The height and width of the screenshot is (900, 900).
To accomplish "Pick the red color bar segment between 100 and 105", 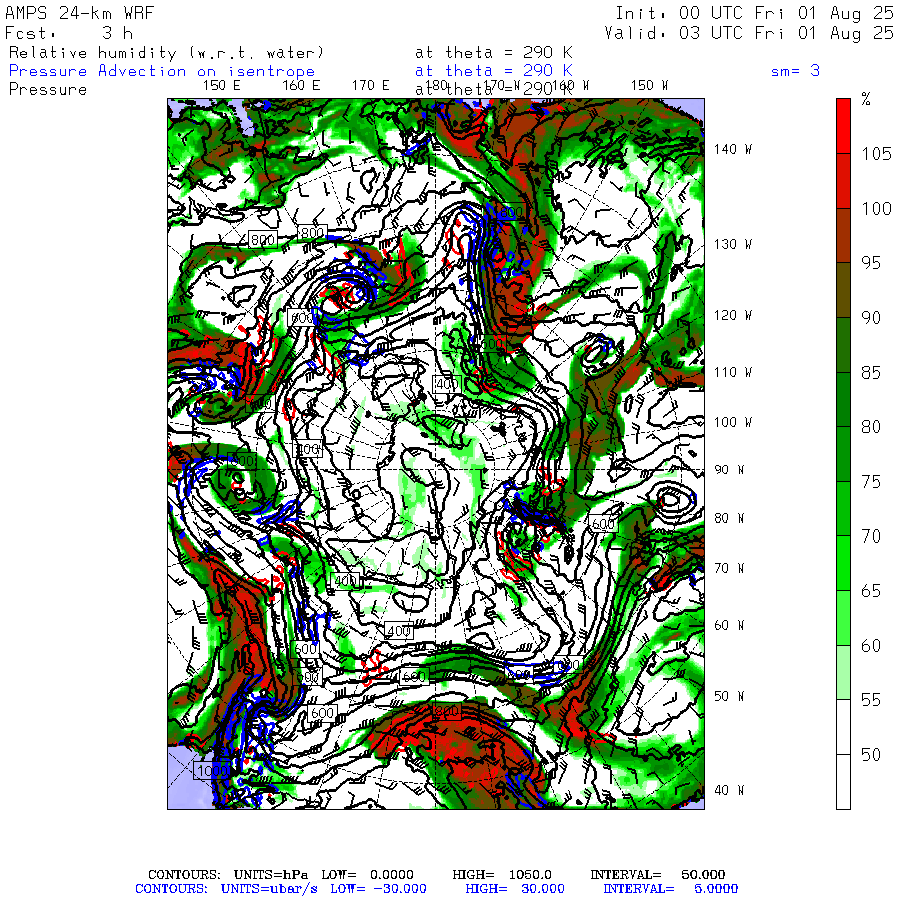I will click(843, 181).
